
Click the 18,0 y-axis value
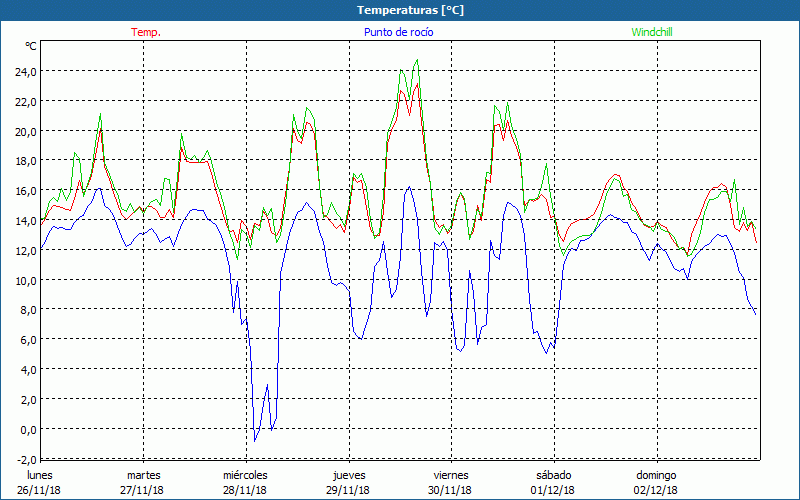(x=26, y=161)
